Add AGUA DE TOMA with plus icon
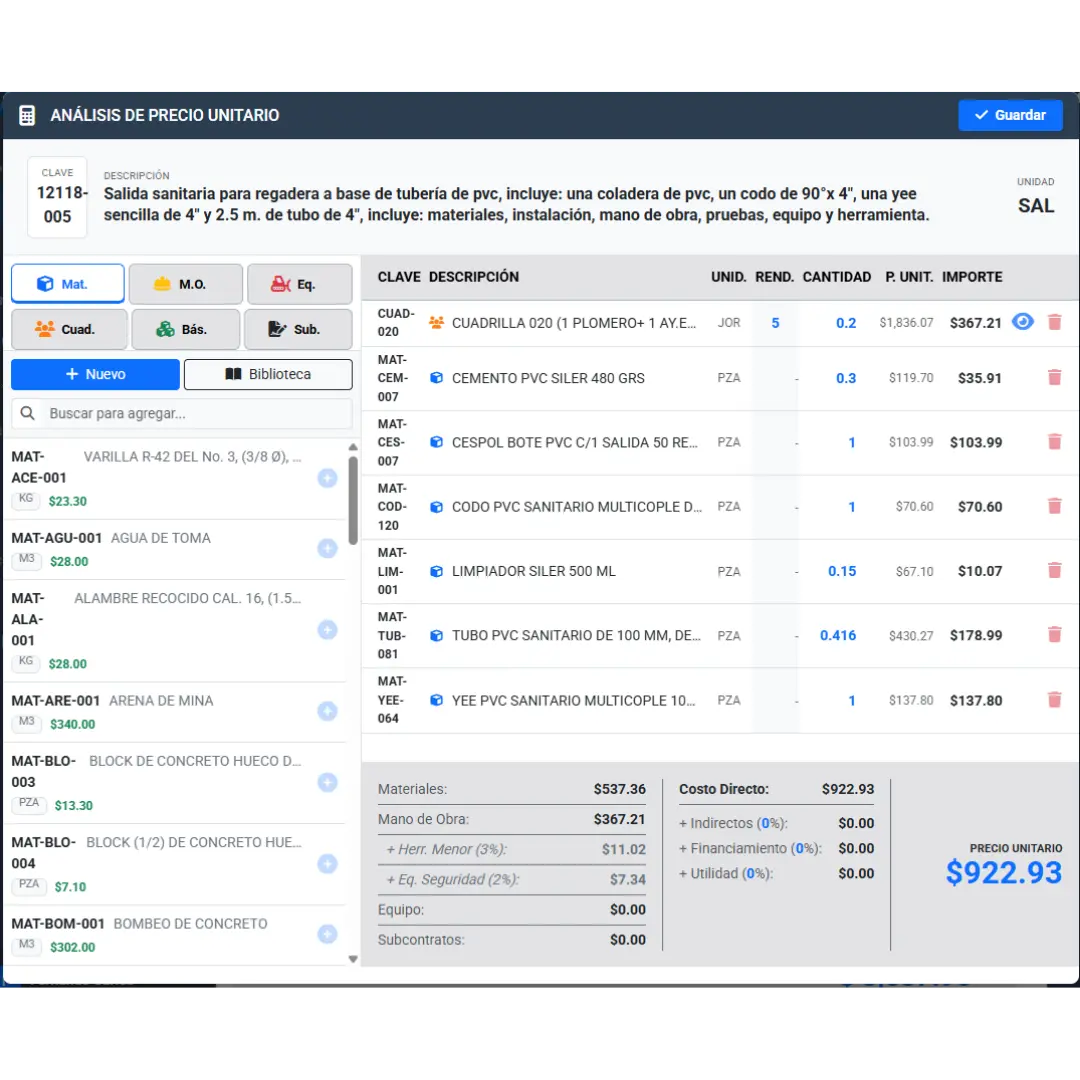Viewport: 1080px width, 1080px height. [x=327, y=548]
